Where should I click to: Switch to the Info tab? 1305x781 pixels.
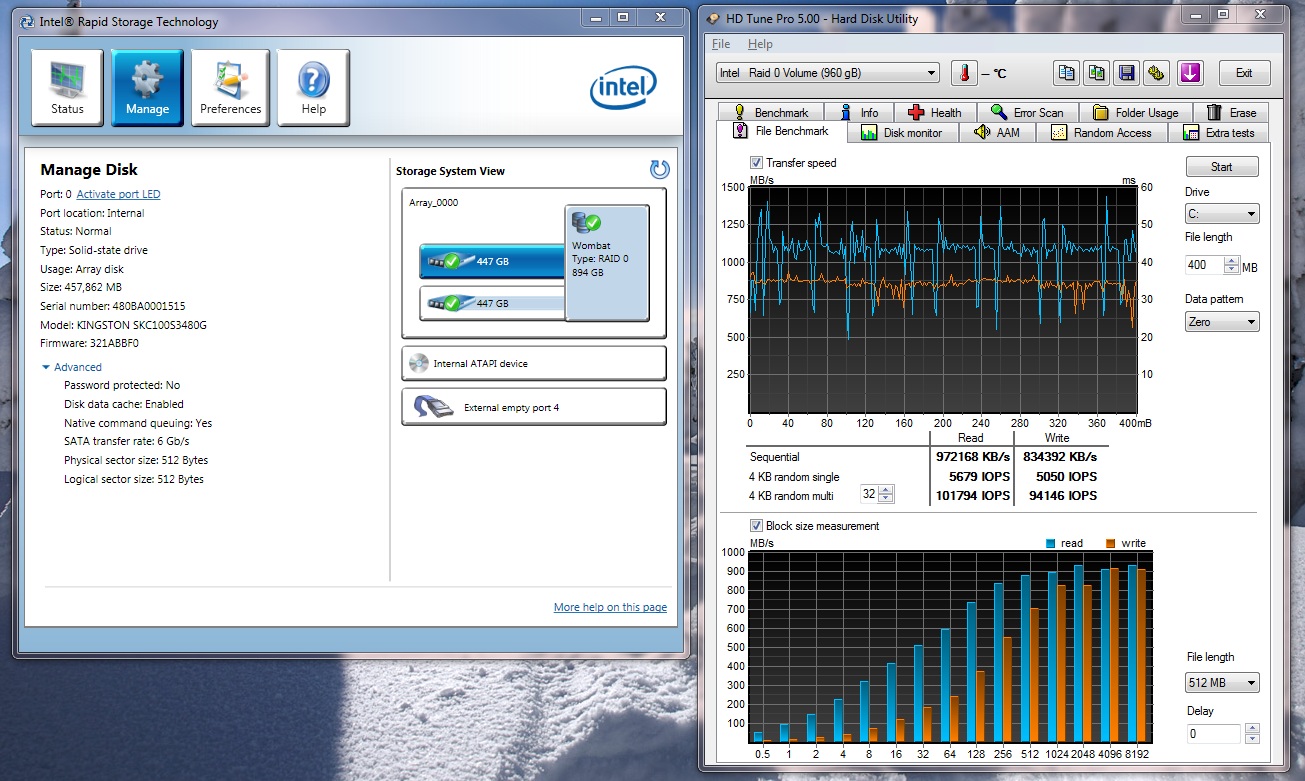859,112
